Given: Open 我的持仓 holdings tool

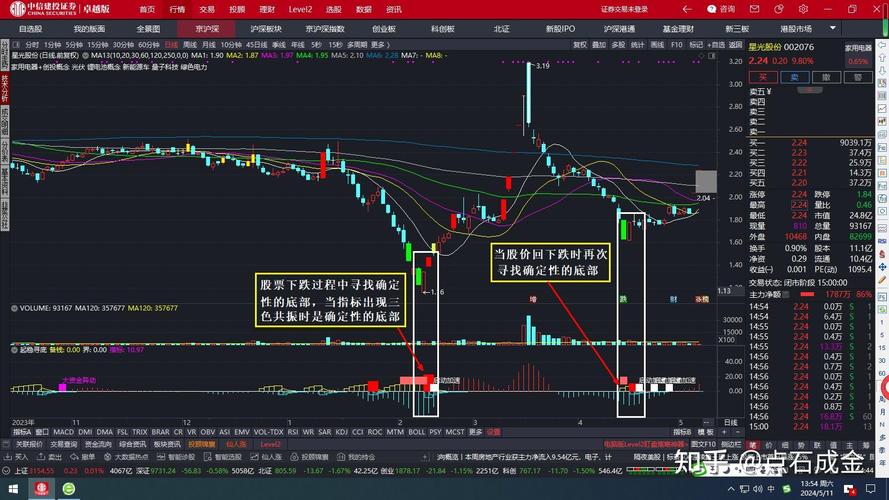Looking at the screenshot, I should tap(357, 457).
